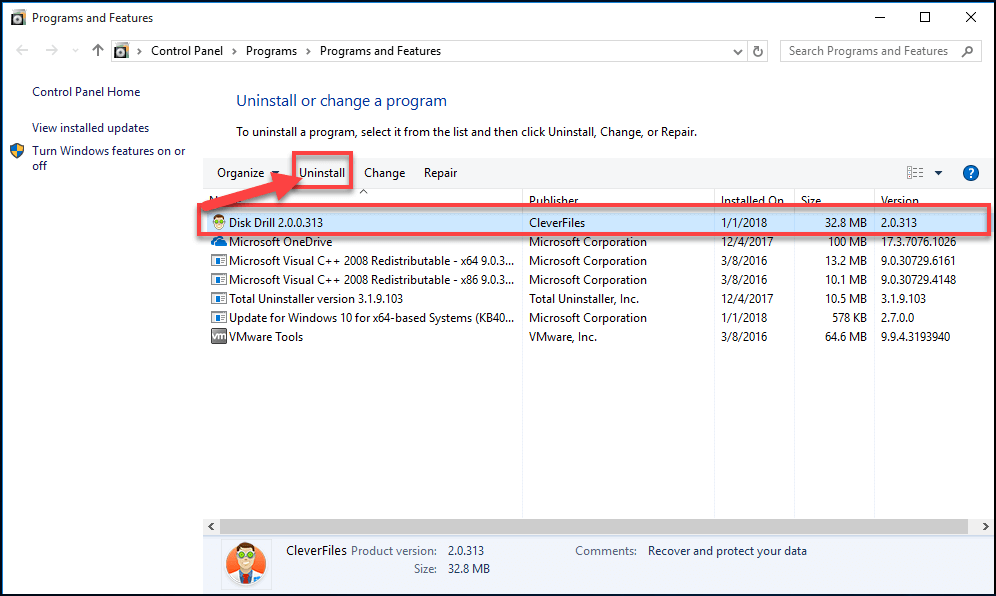
Task: Click the VMware Tools vm icon
Action: pyautogui.click(x=219, y=336)
